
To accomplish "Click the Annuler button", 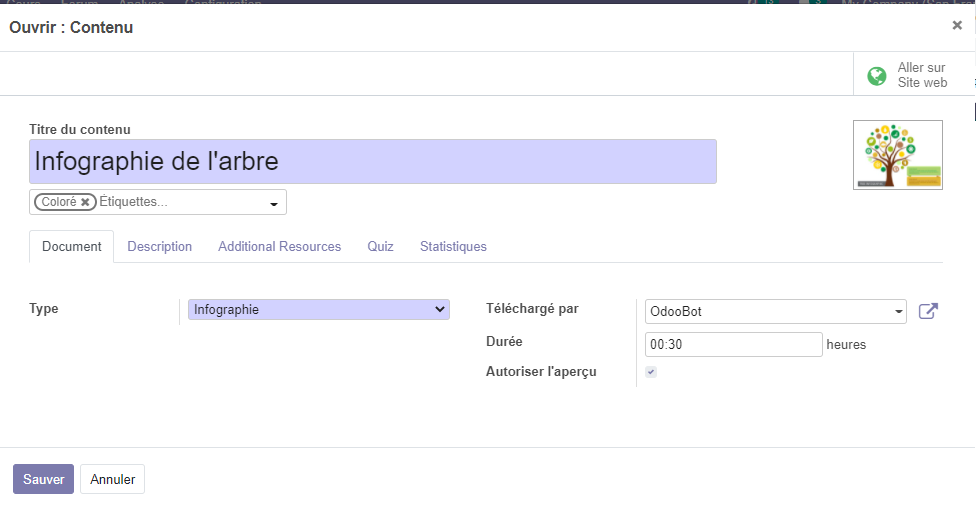I will click(x=112, y=480).
